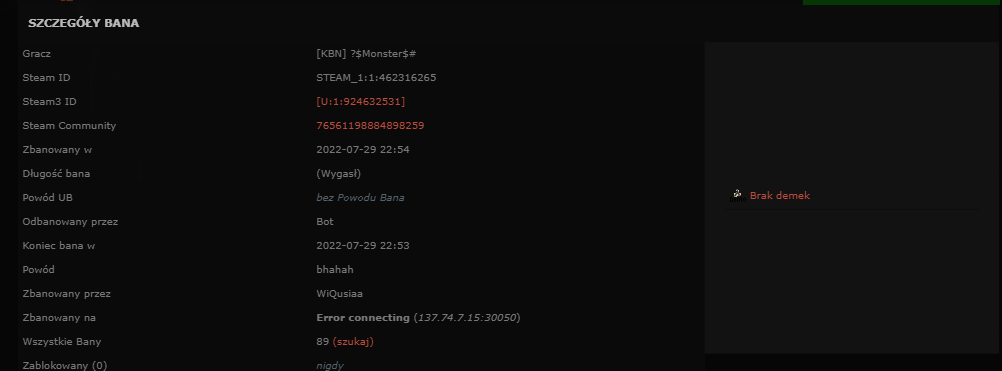The height and width of the screenshot is (371, 1002).
Task: Click the nigdy value for Zablokowany
Action: tap(330, 366)
